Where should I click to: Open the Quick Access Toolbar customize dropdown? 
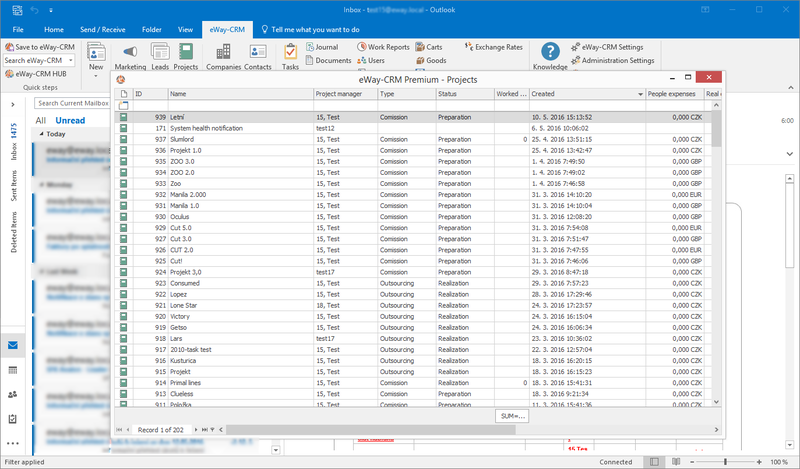[51, 10]
